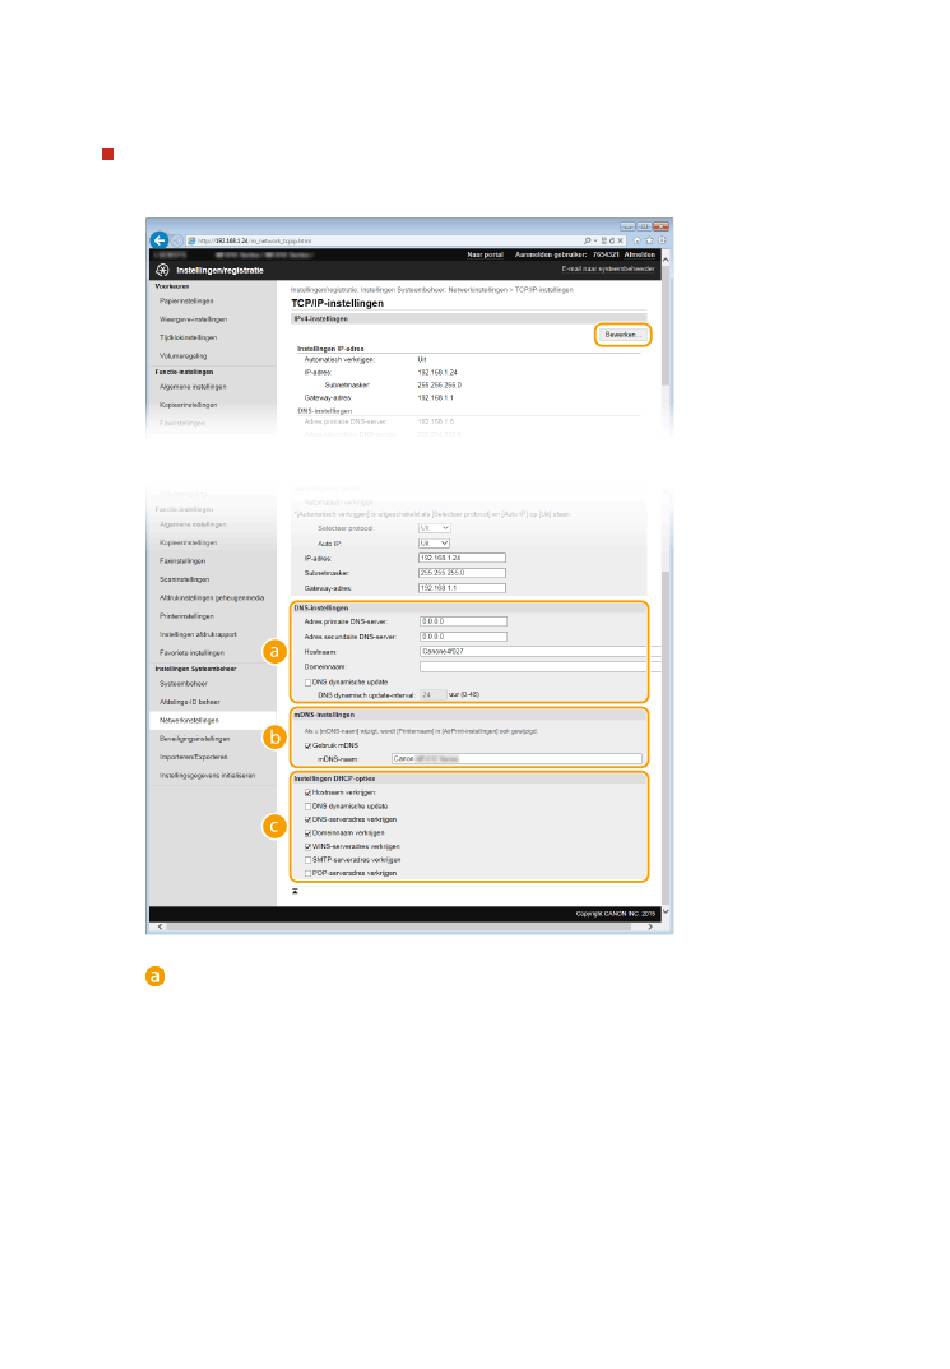Click the DNS dynamisch update-interval field
Screen dimensions: 950x1369
(433, 695)
